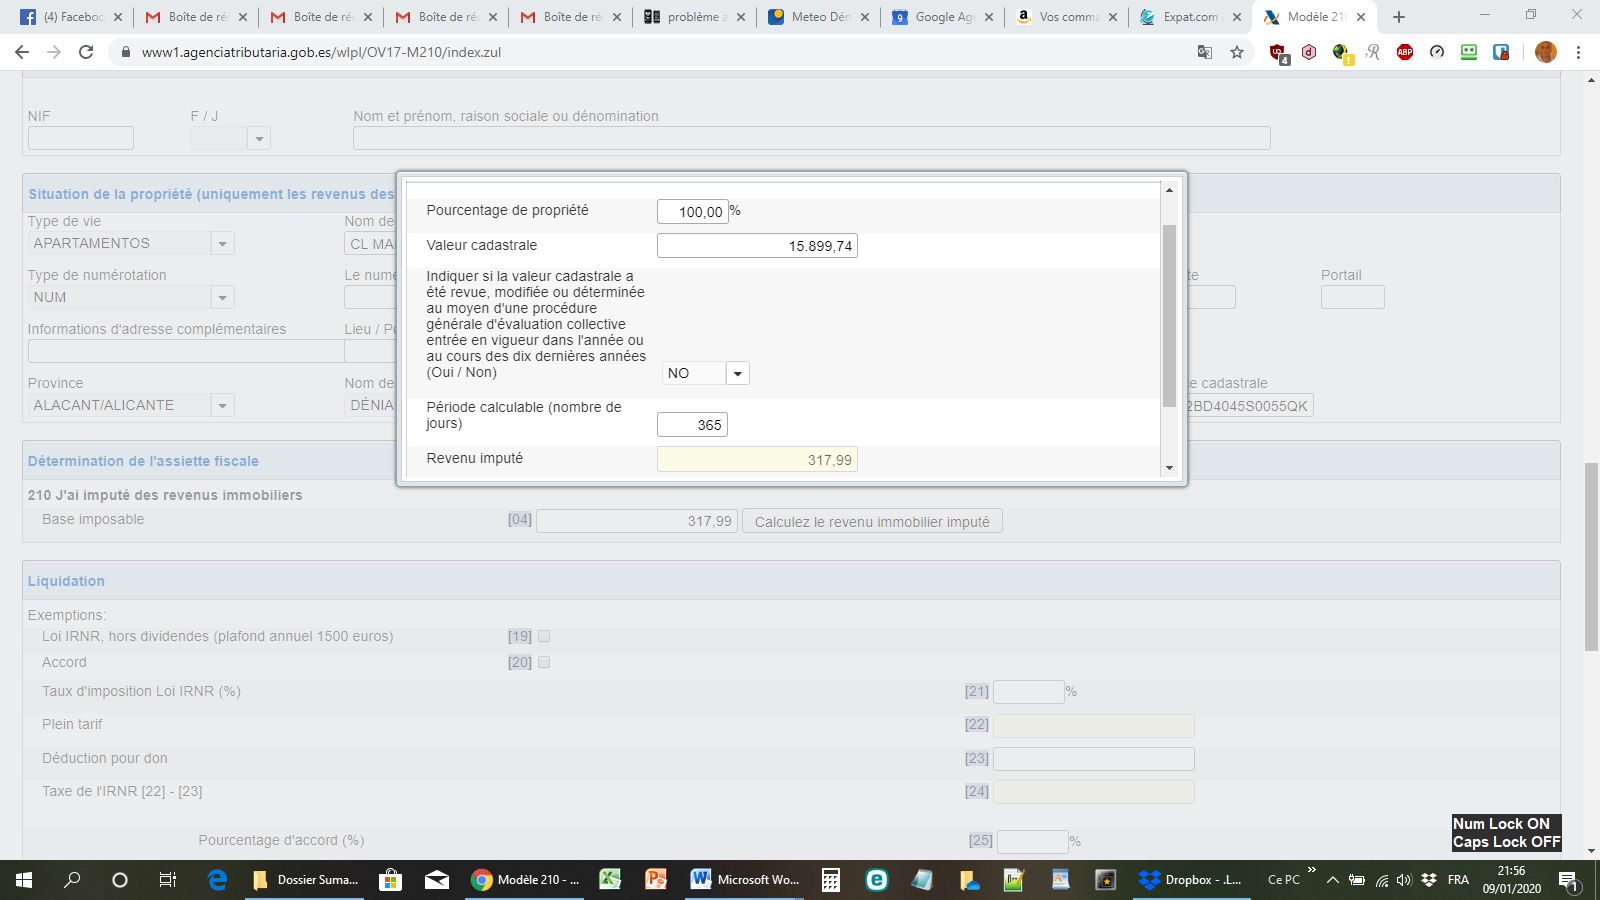This screenshot has height=900, width=1600.
Task: Open a new browser tab
Action: [x=1399, y=17]
